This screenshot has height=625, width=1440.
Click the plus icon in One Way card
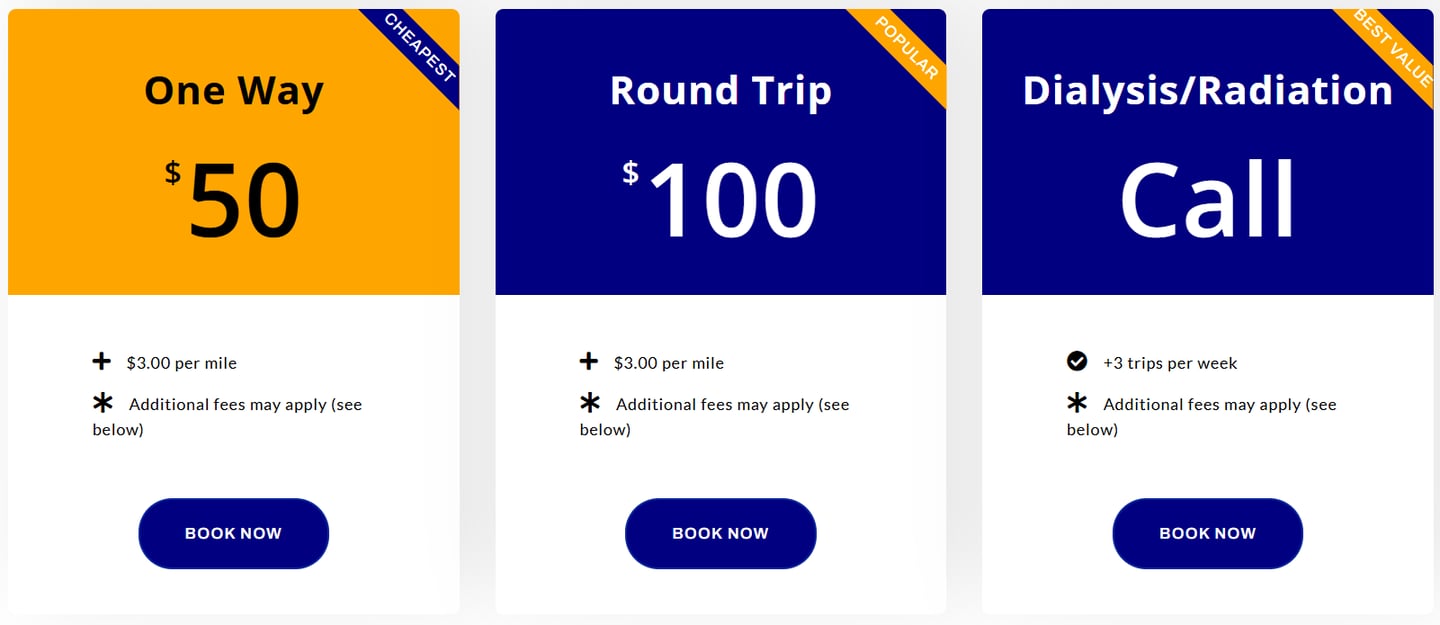(102, 361)
